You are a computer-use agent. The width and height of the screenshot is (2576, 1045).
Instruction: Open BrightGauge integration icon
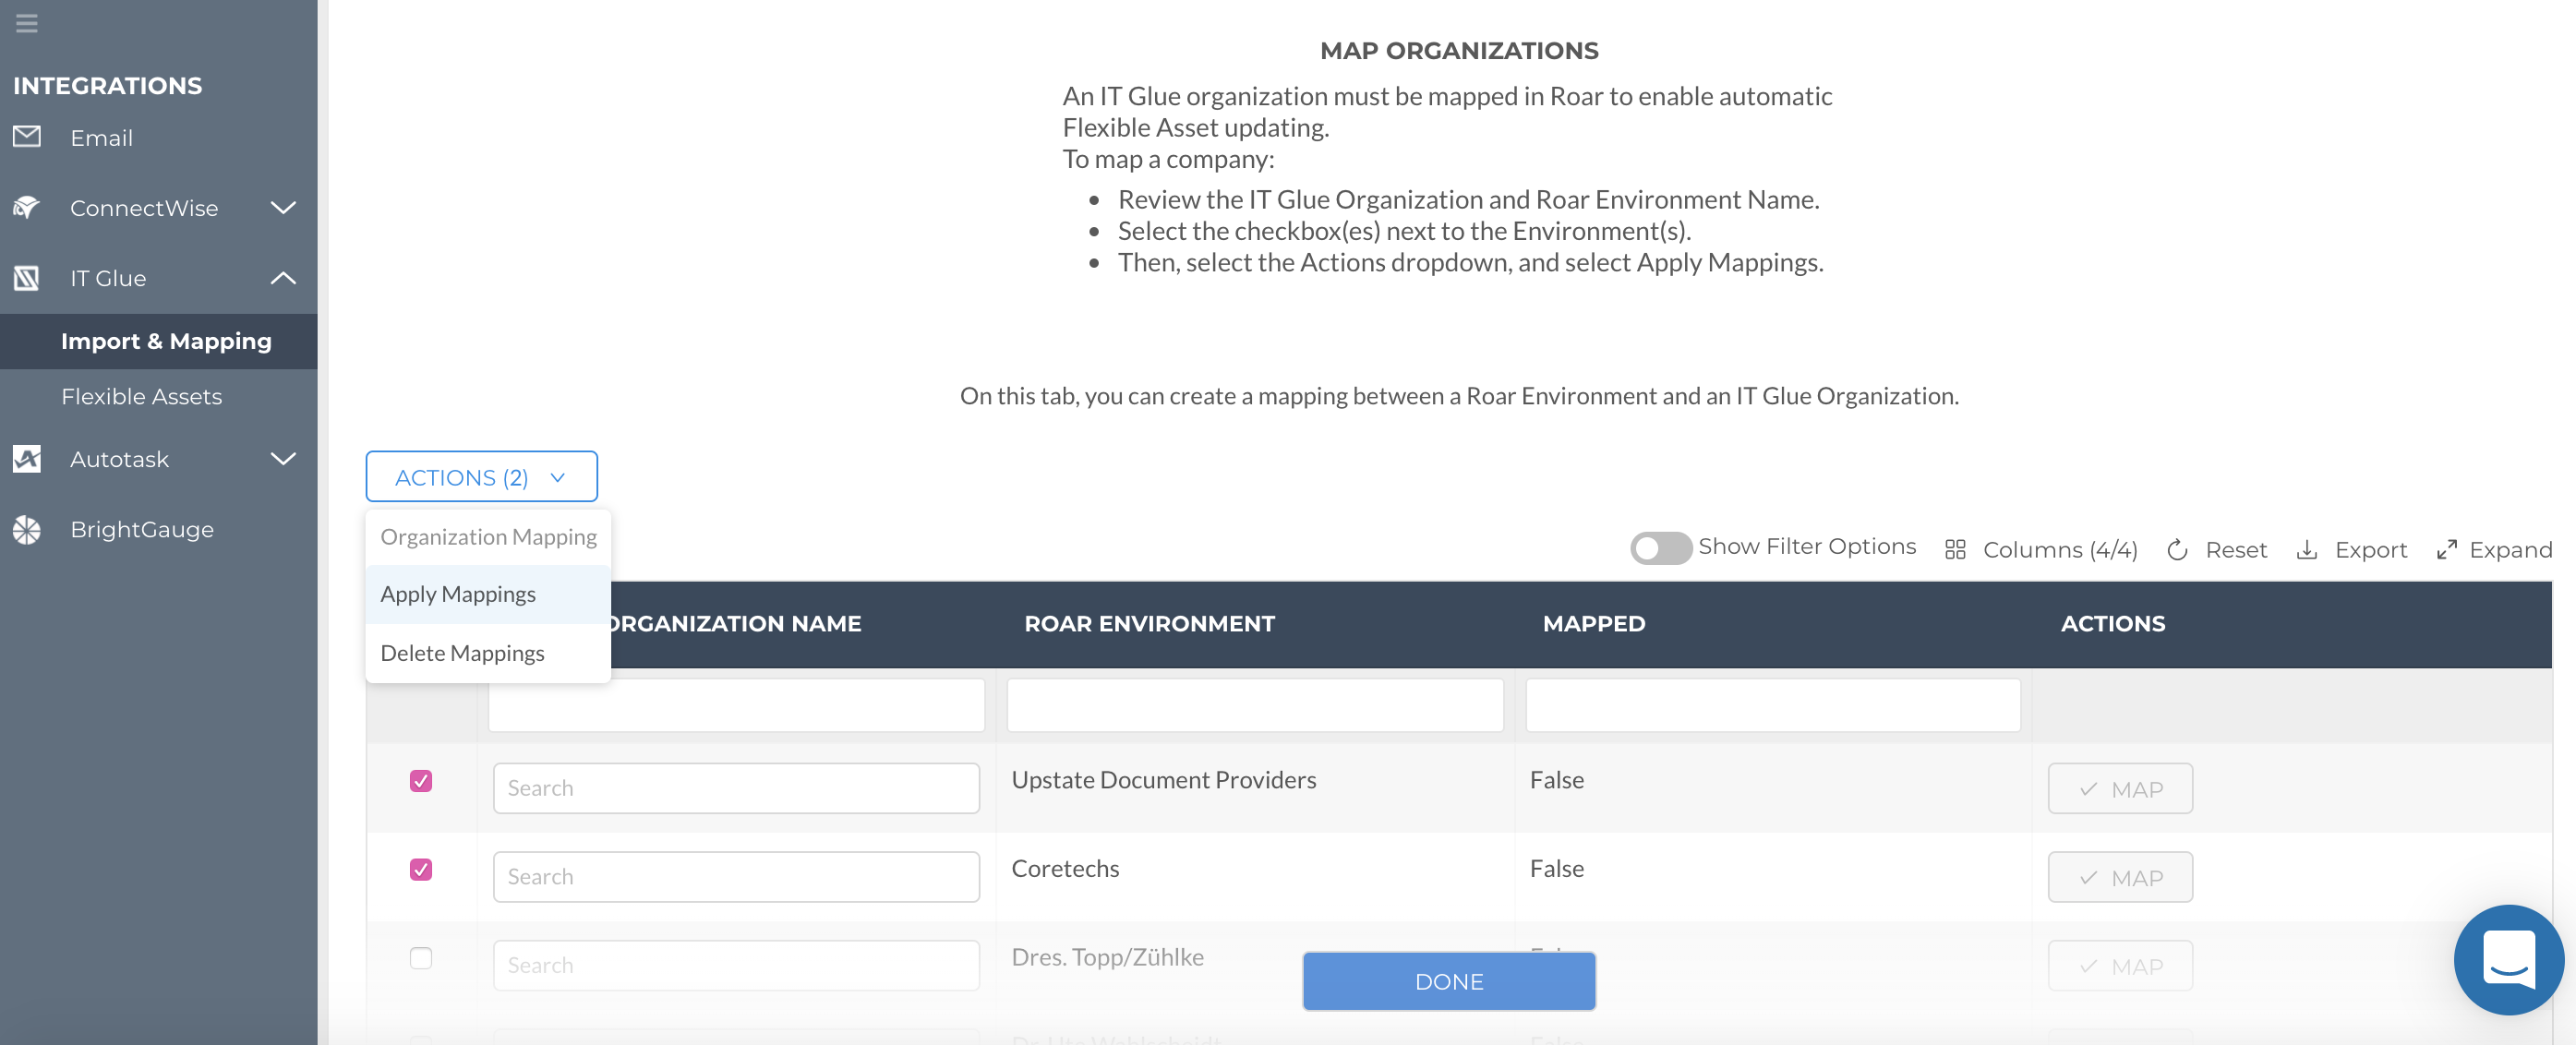click(x=27, y=529)
